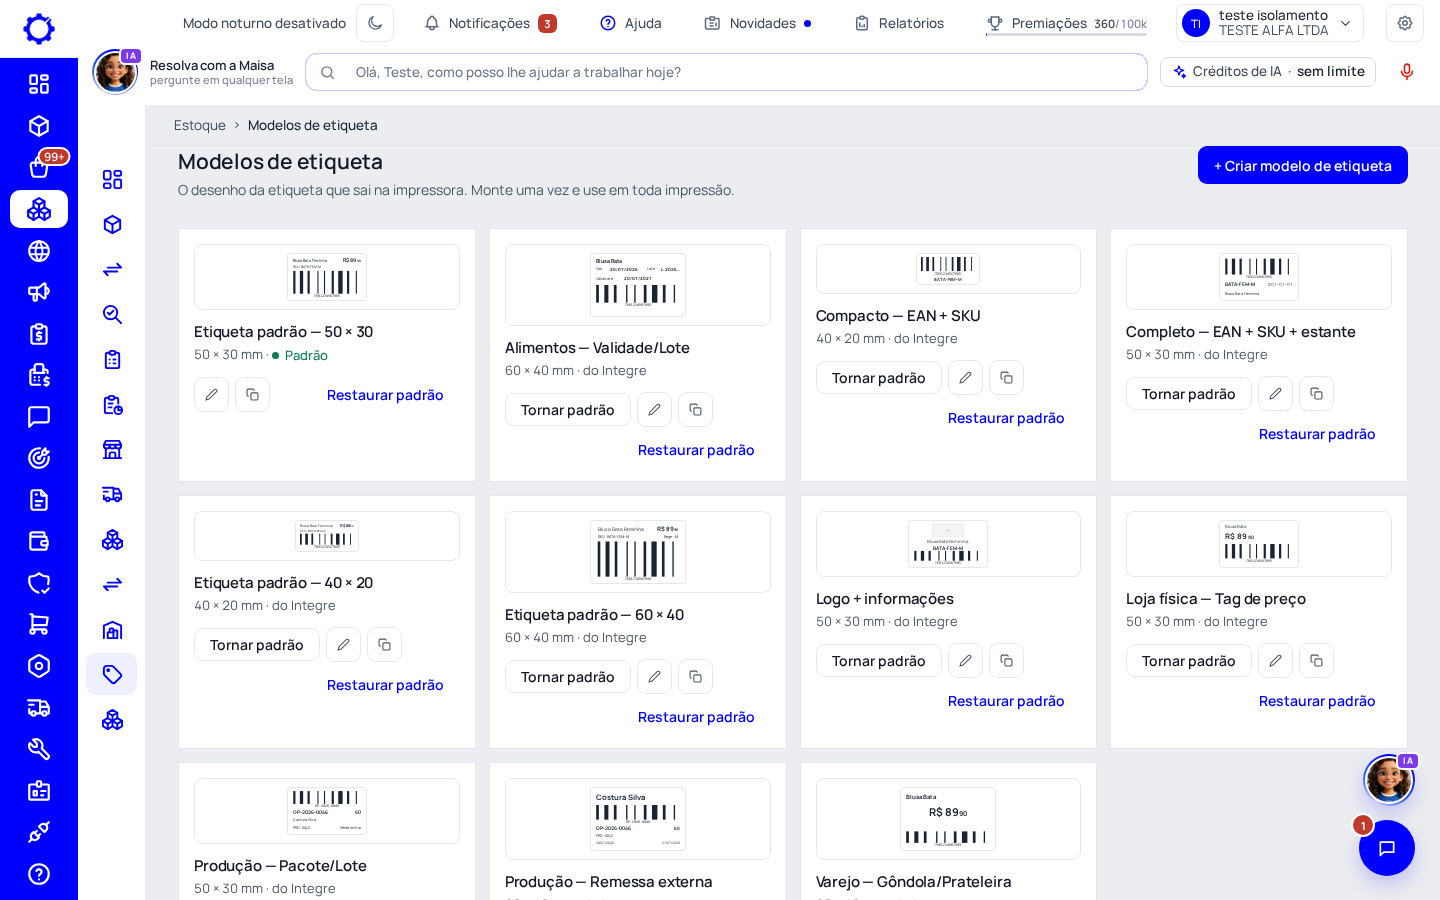Viewport: 1440px width, 900px height.
Task: Open the Ajuda help menu
Action: [x=630, y=23]
